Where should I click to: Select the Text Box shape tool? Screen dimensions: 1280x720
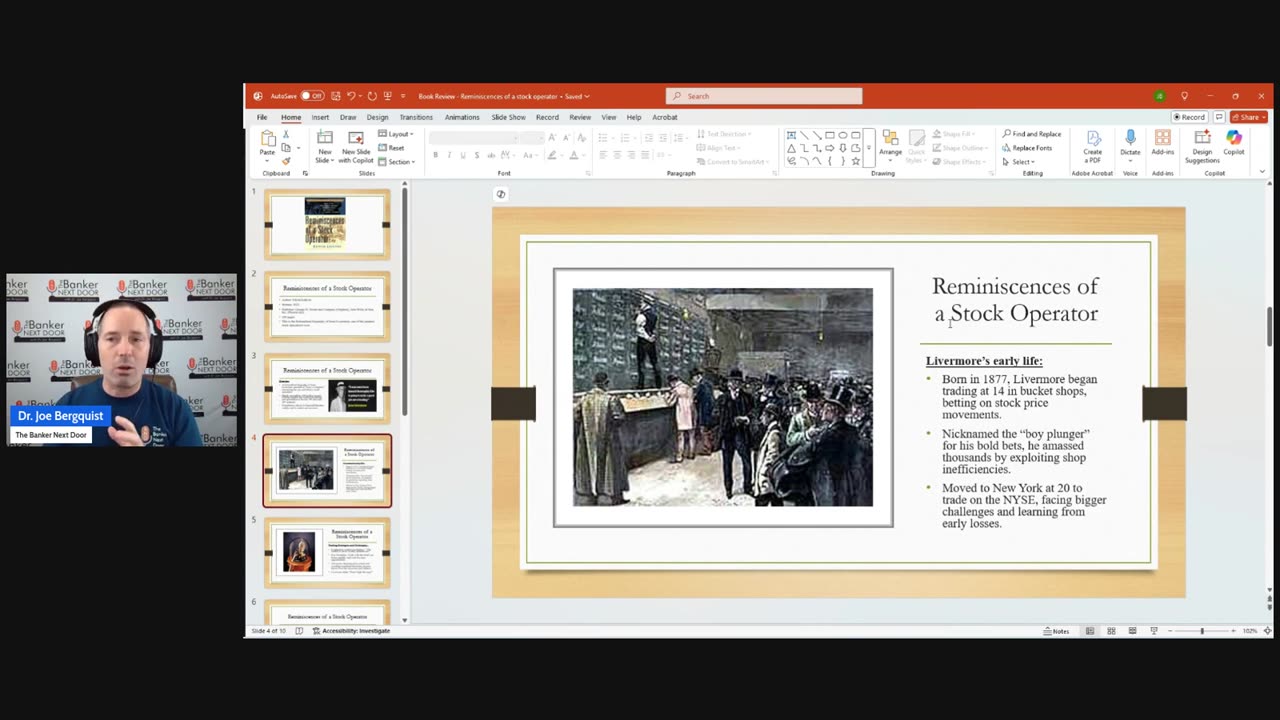click(x=791, y=135)
